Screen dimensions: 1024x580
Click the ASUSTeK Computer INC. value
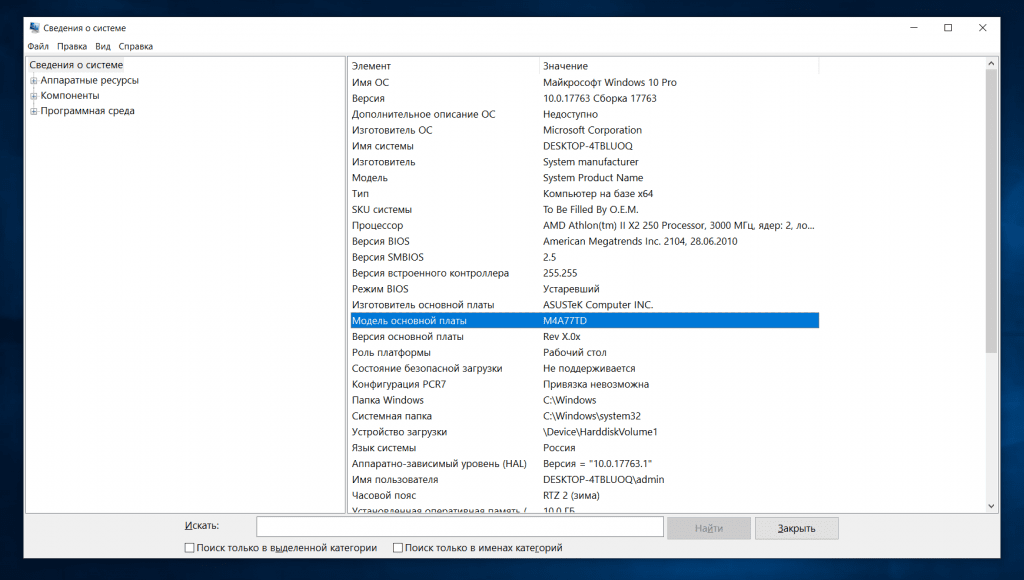click(x=598, y=305)
